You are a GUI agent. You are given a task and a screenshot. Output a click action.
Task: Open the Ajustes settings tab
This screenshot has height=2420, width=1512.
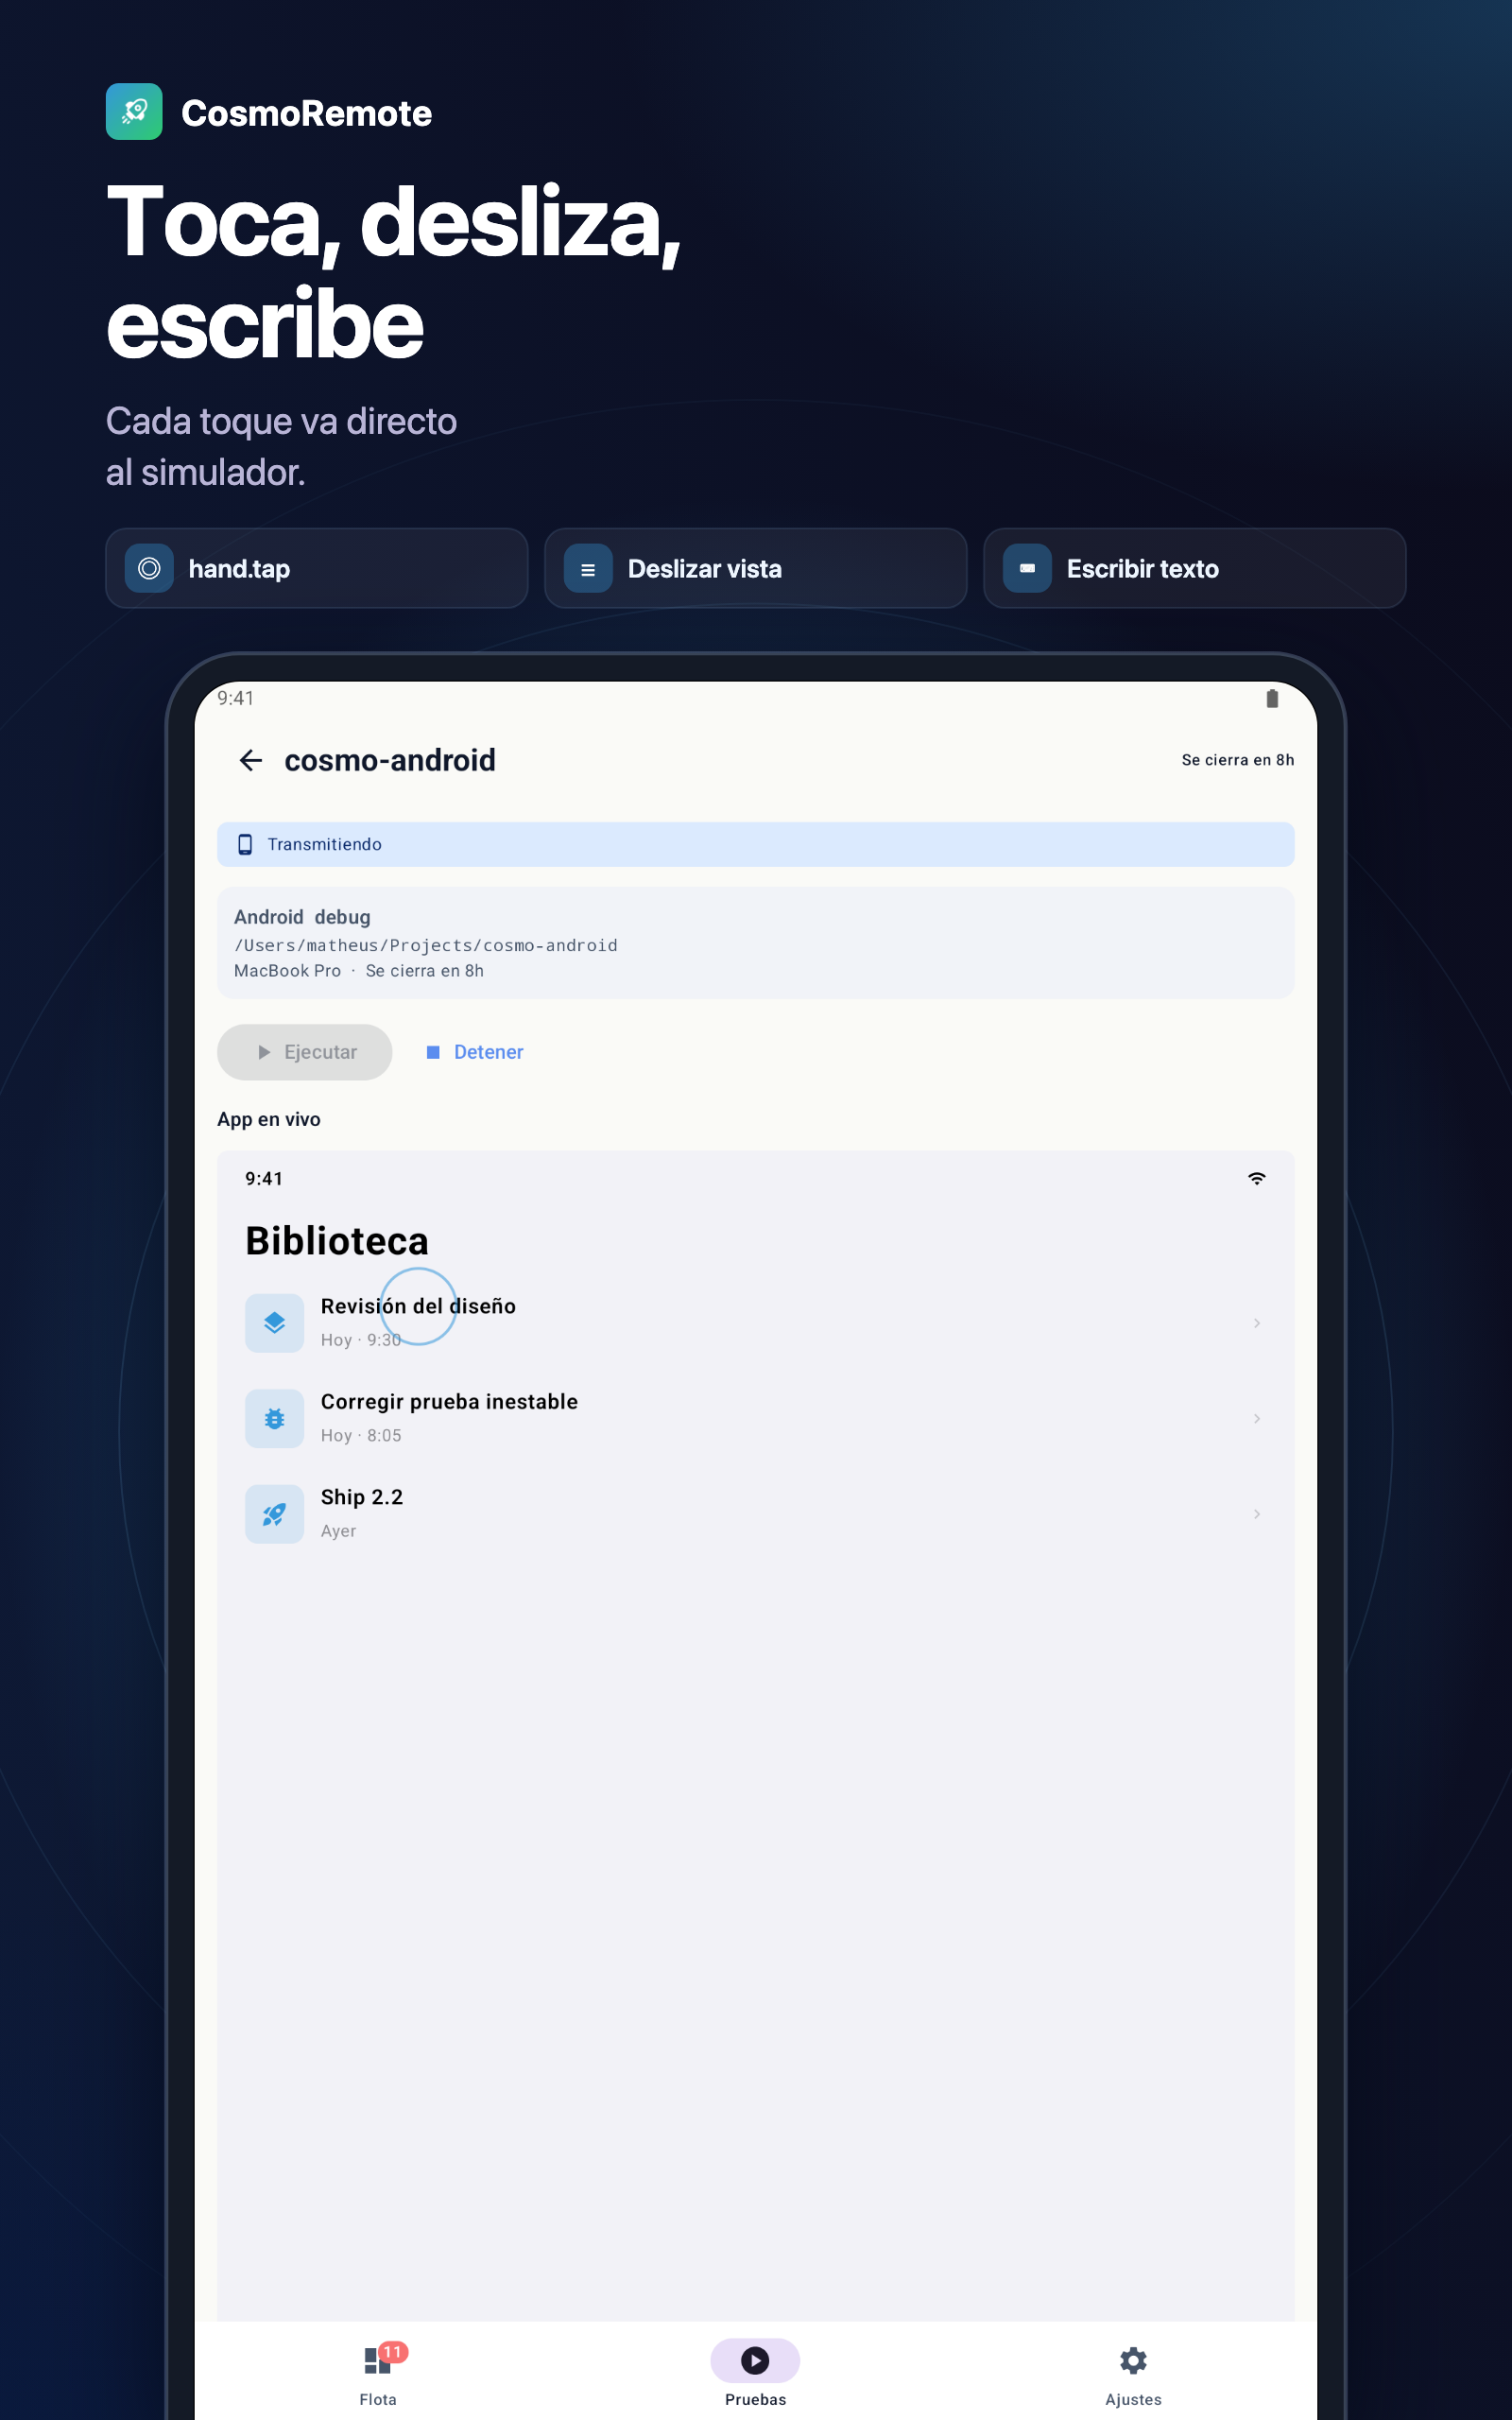1133,2375
